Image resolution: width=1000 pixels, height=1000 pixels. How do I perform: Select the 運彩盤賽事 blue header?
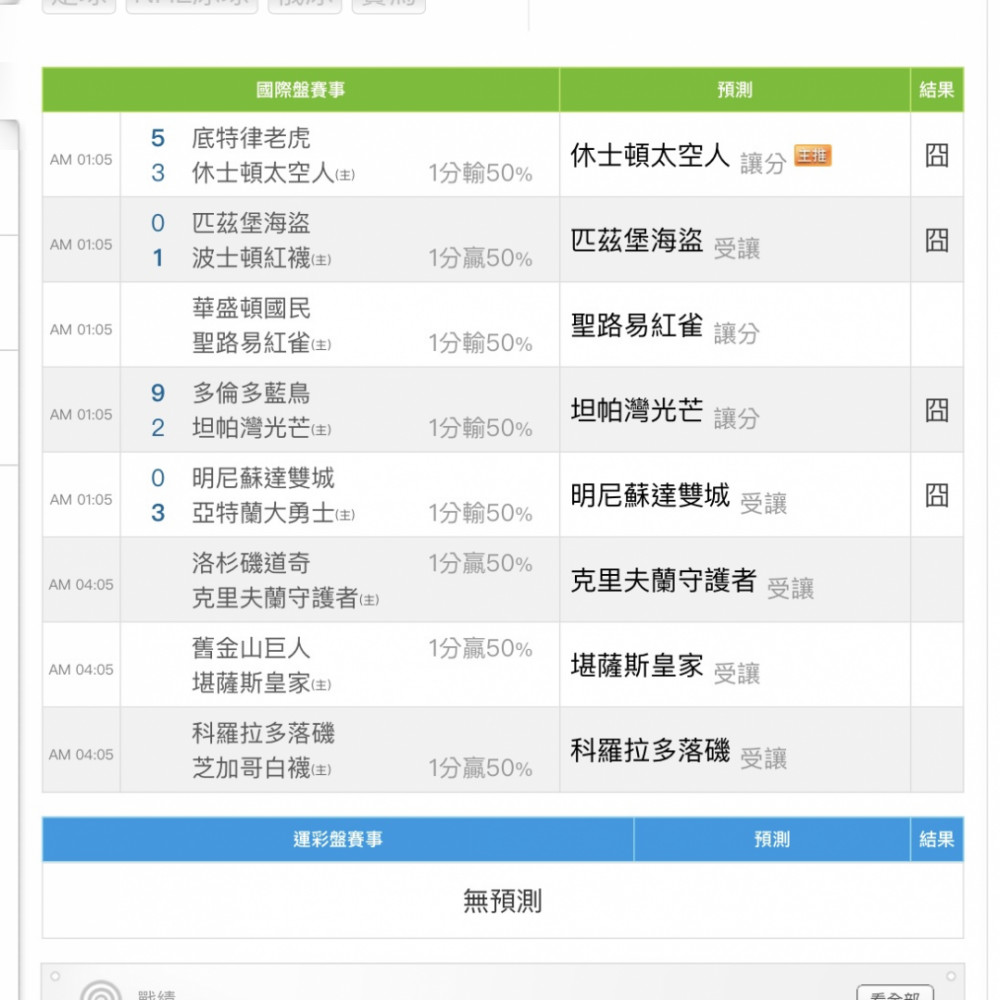click(x=338, y=839)
